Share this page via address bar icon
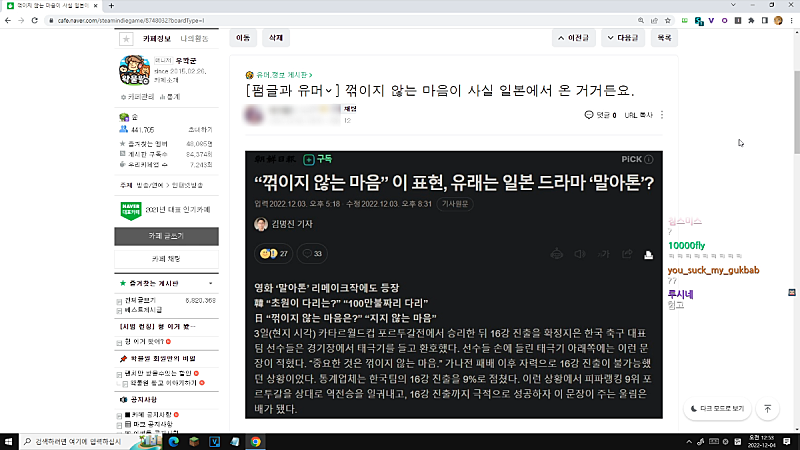Image resolution: width=800 pixels, height=450 pixels. tap(654, 20)
